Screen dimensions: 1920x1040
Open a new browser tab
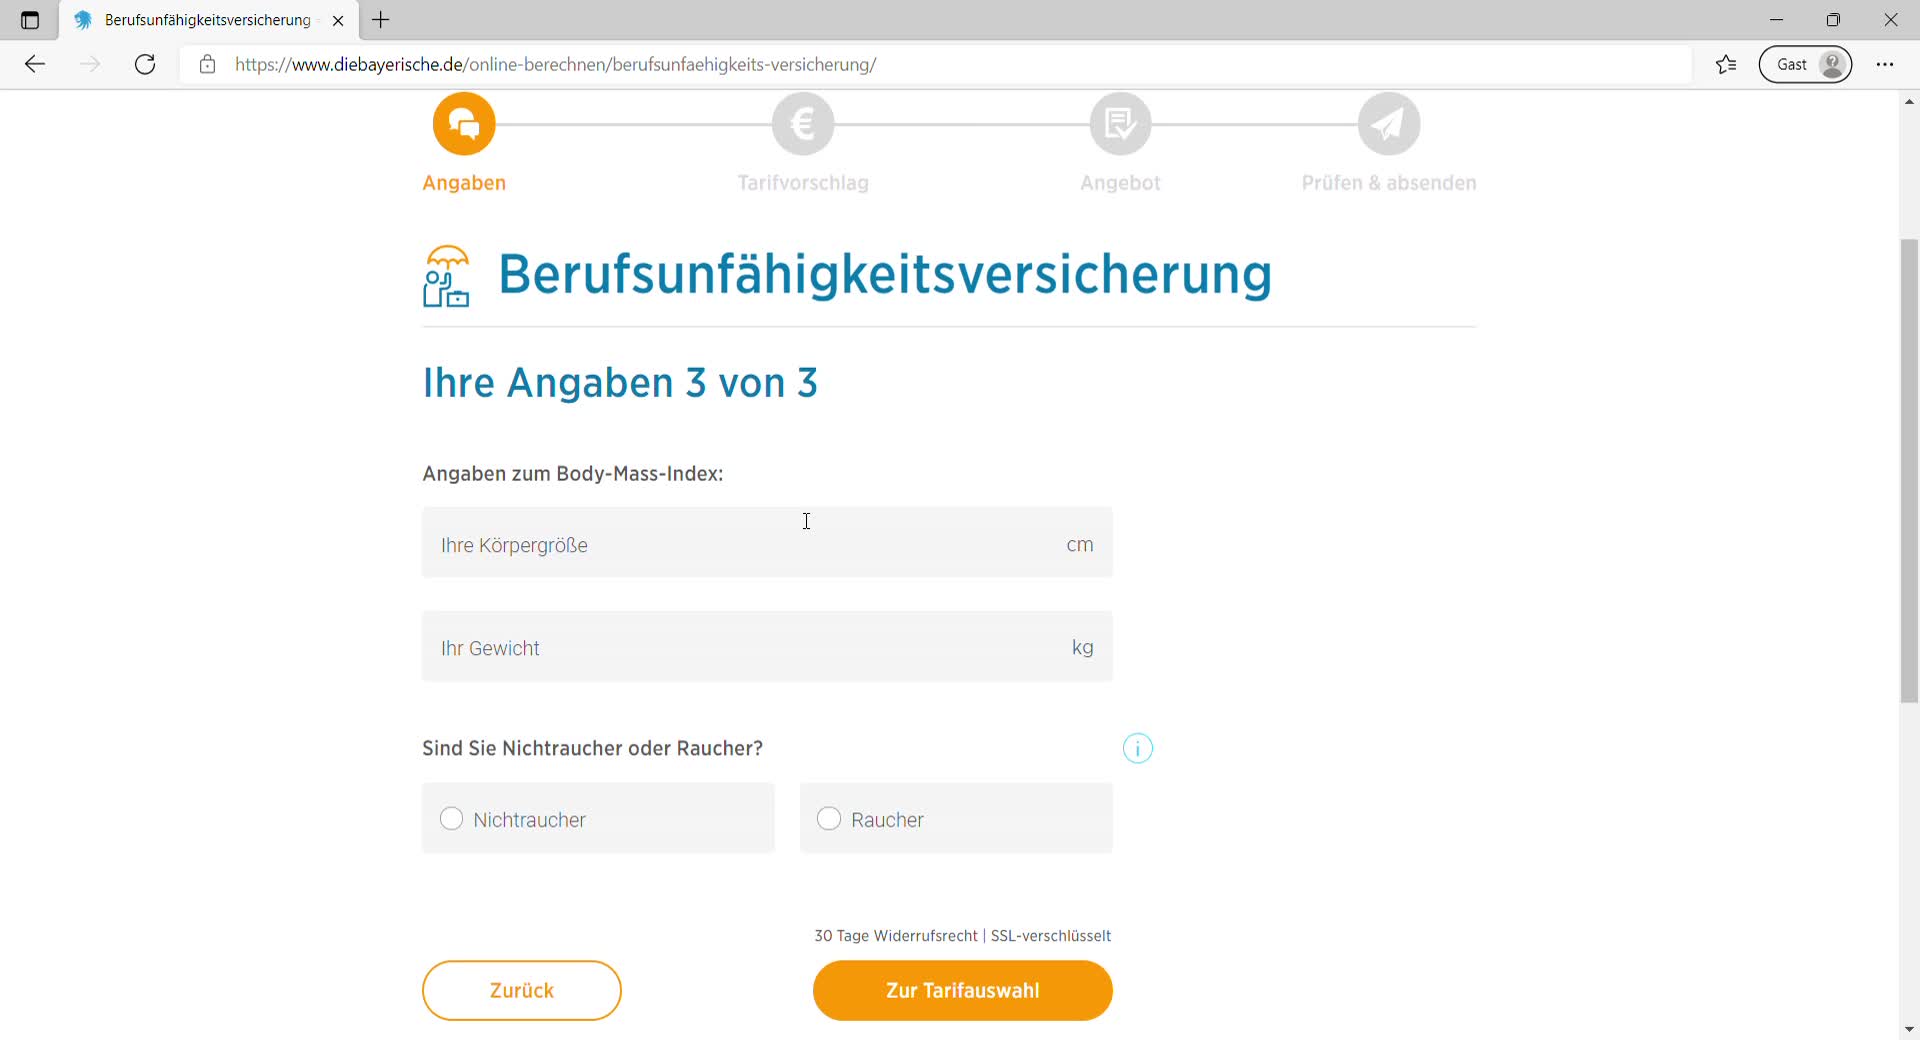[381, 20]
